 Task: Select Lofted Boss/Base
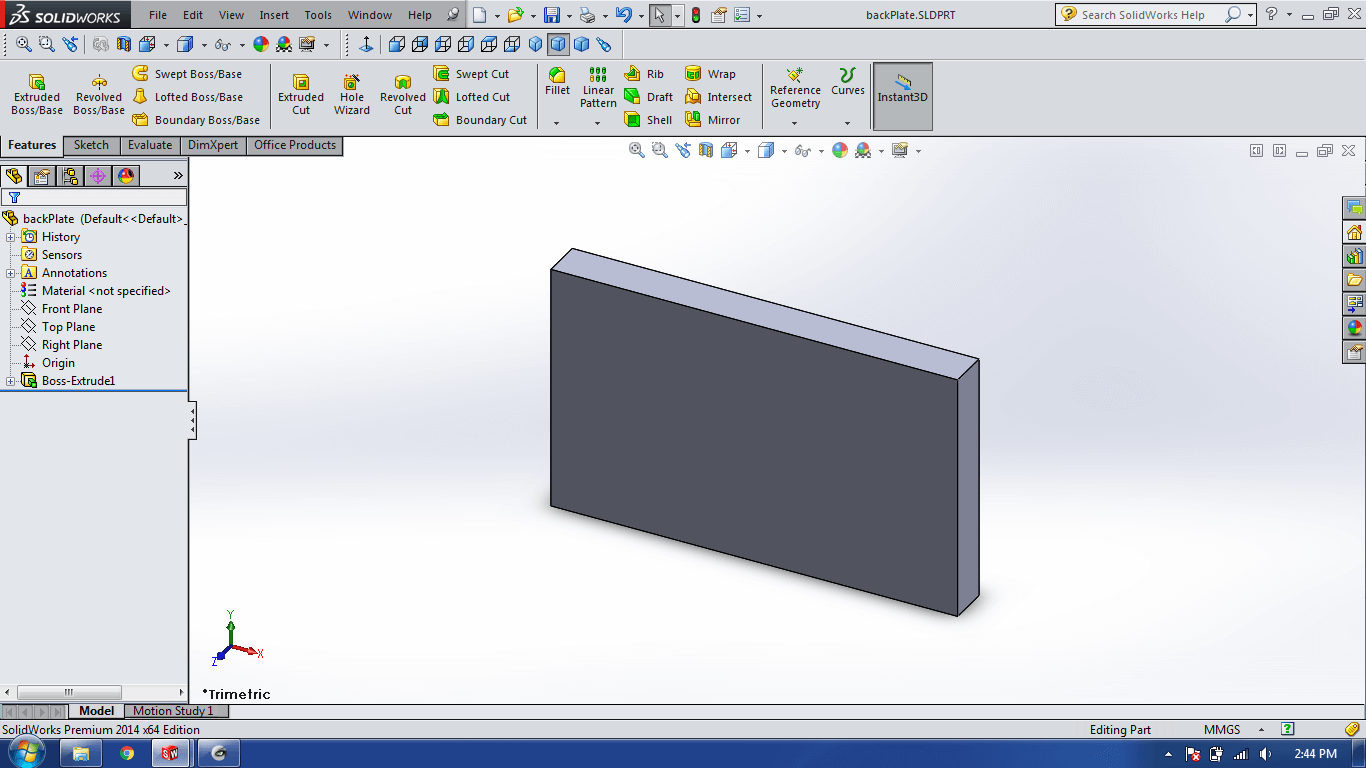pyautogui.click(x=187, y=97)
